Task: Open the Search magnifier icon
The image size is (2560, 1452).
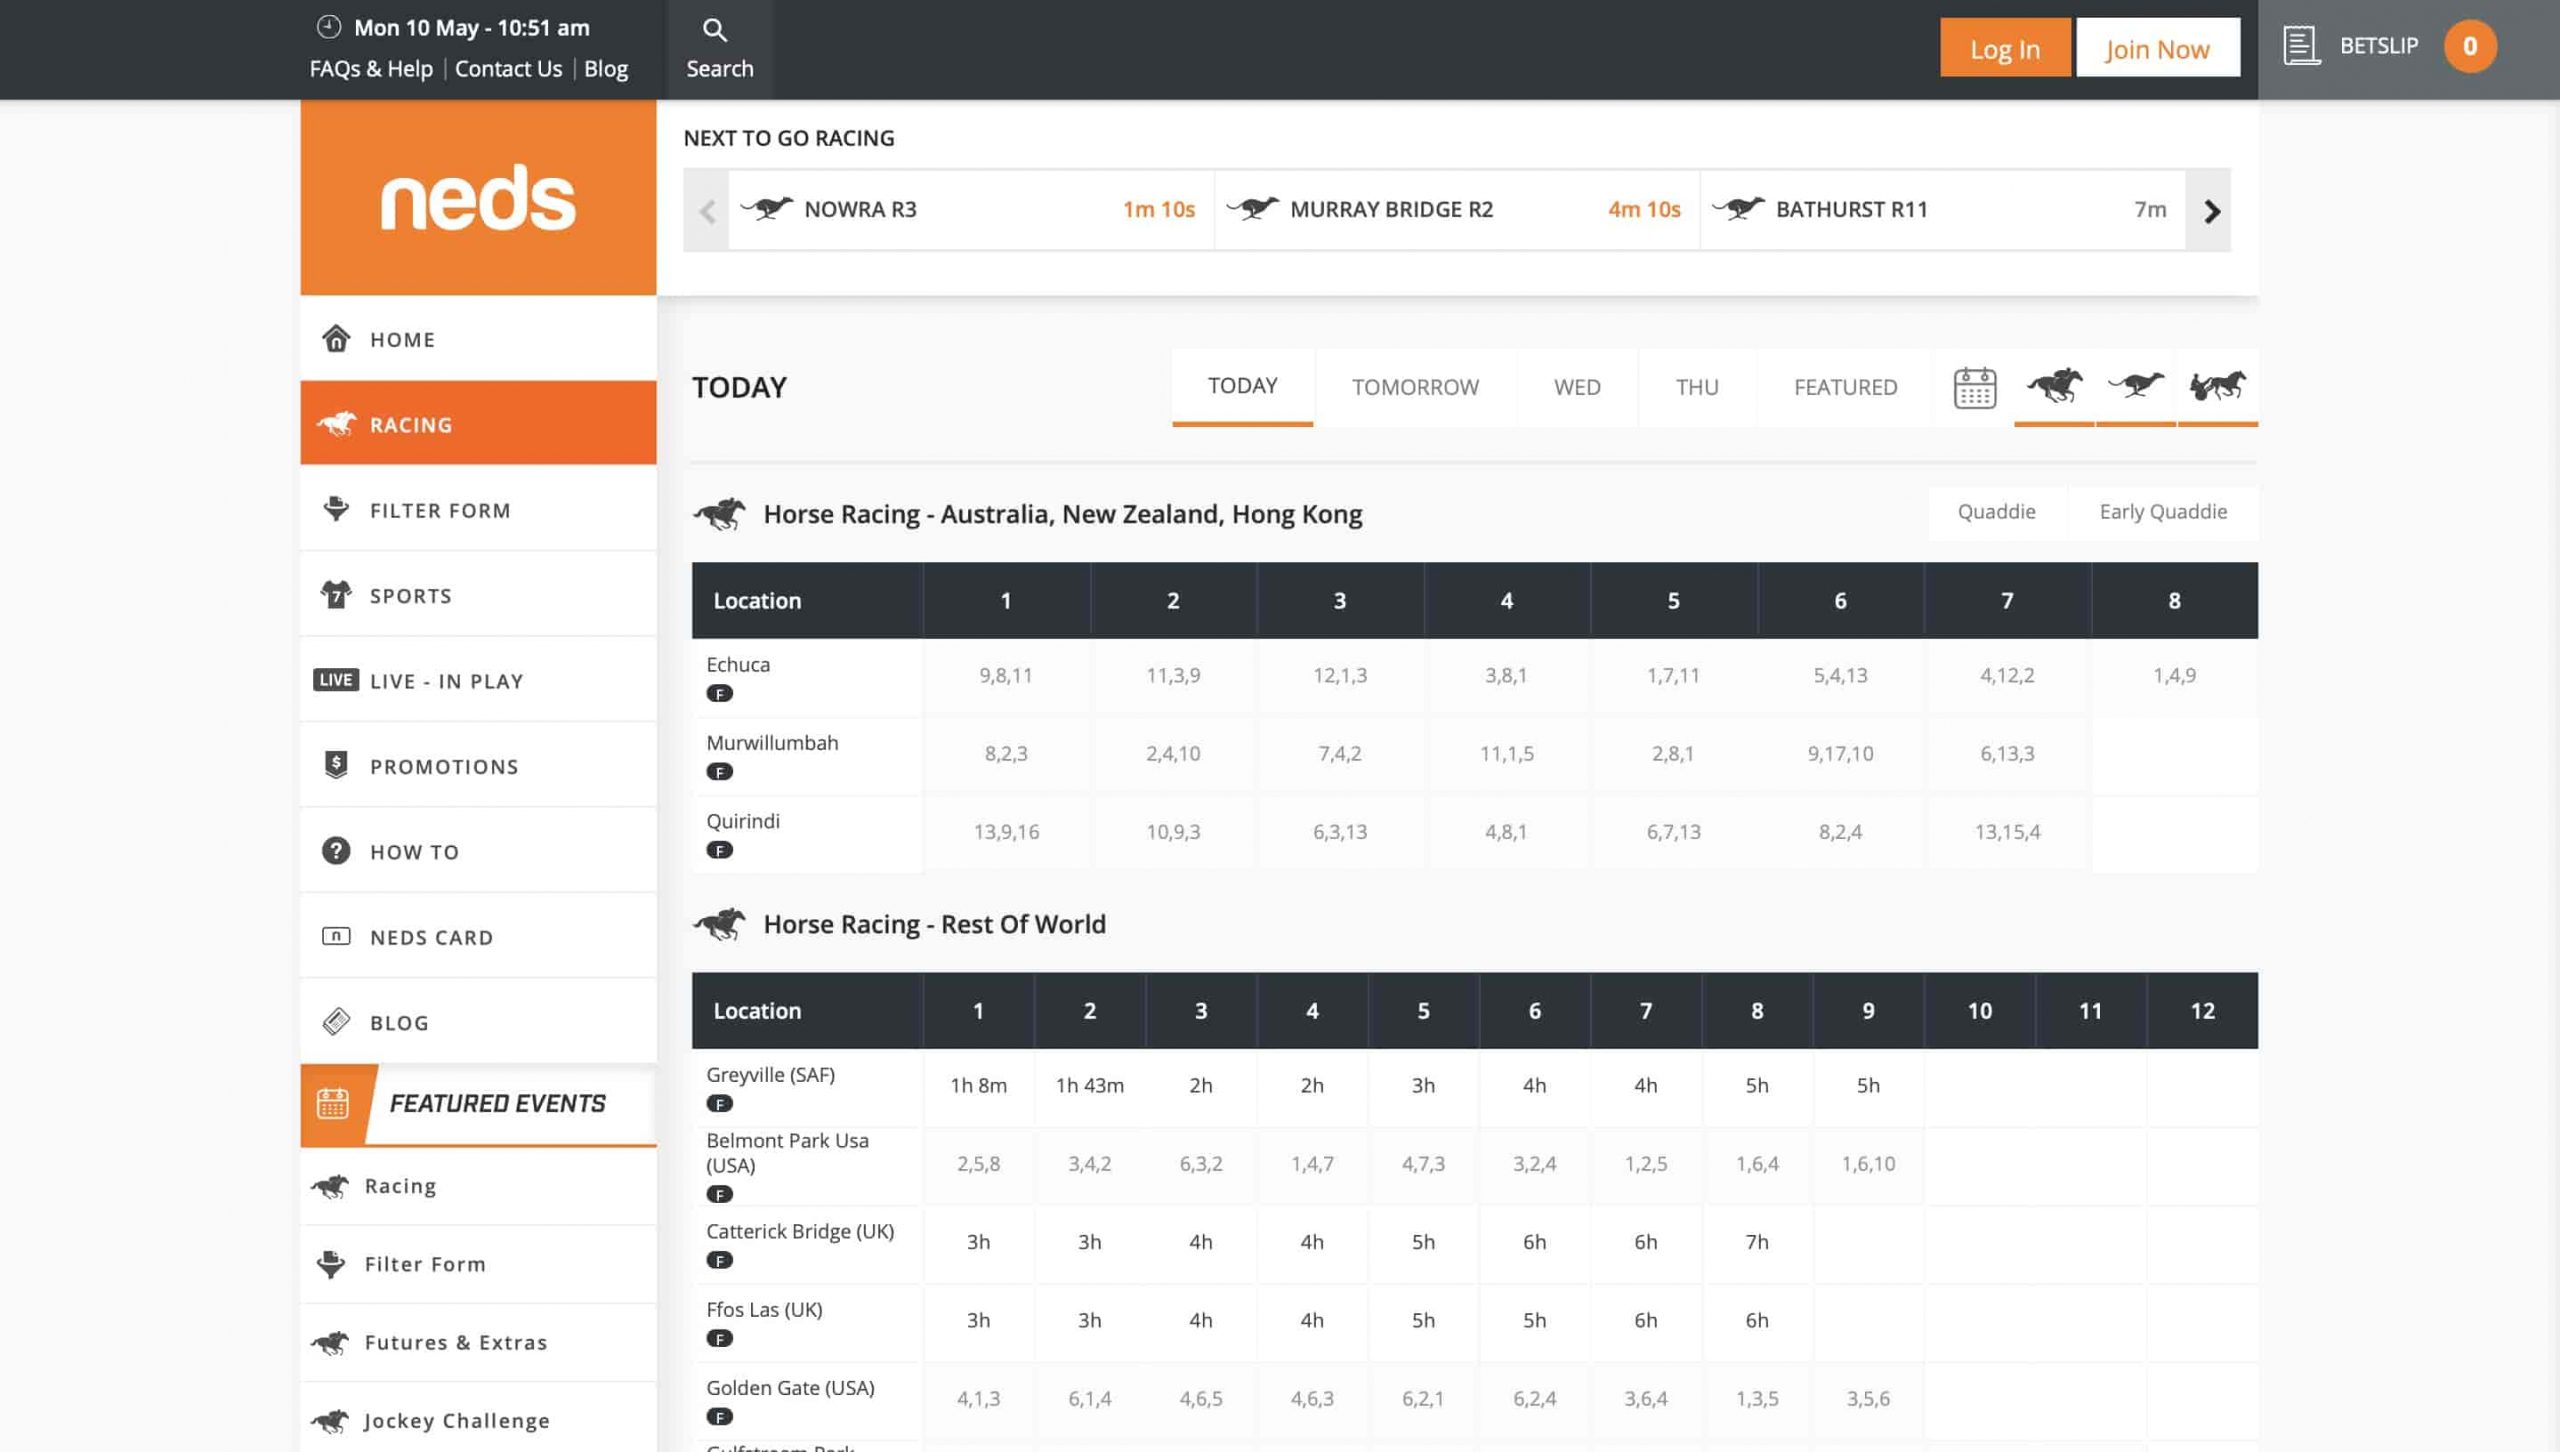Action: (714, 30)
